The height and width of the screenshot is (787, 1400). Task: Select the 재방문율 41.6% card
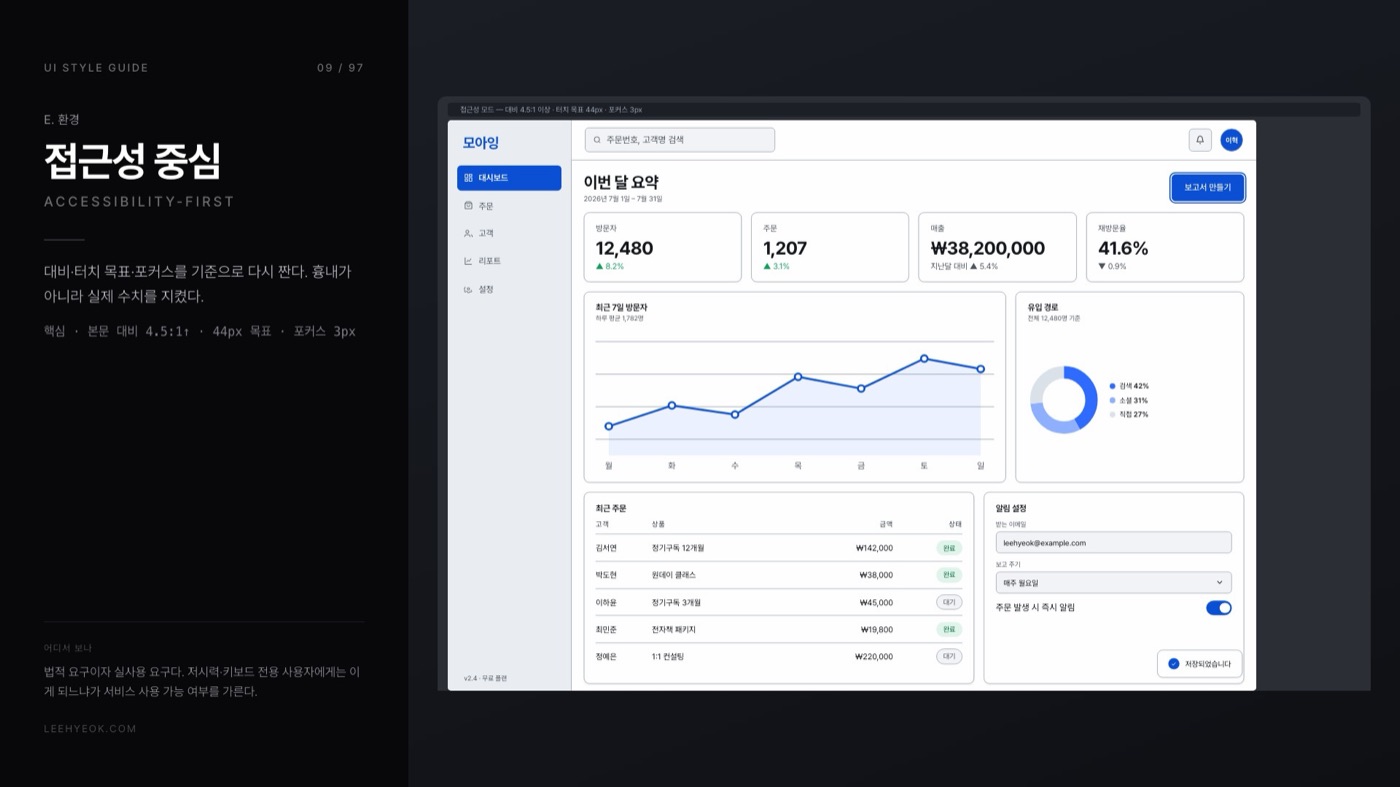click(1165, 247)
